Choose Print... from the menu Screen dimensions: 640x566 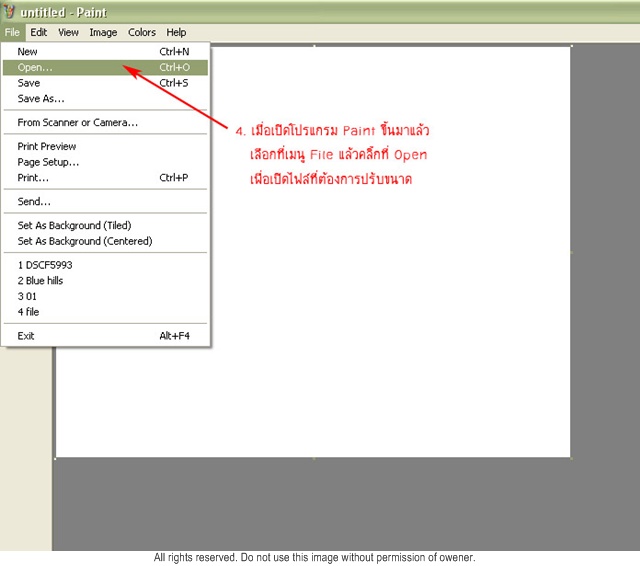[105, 178]
